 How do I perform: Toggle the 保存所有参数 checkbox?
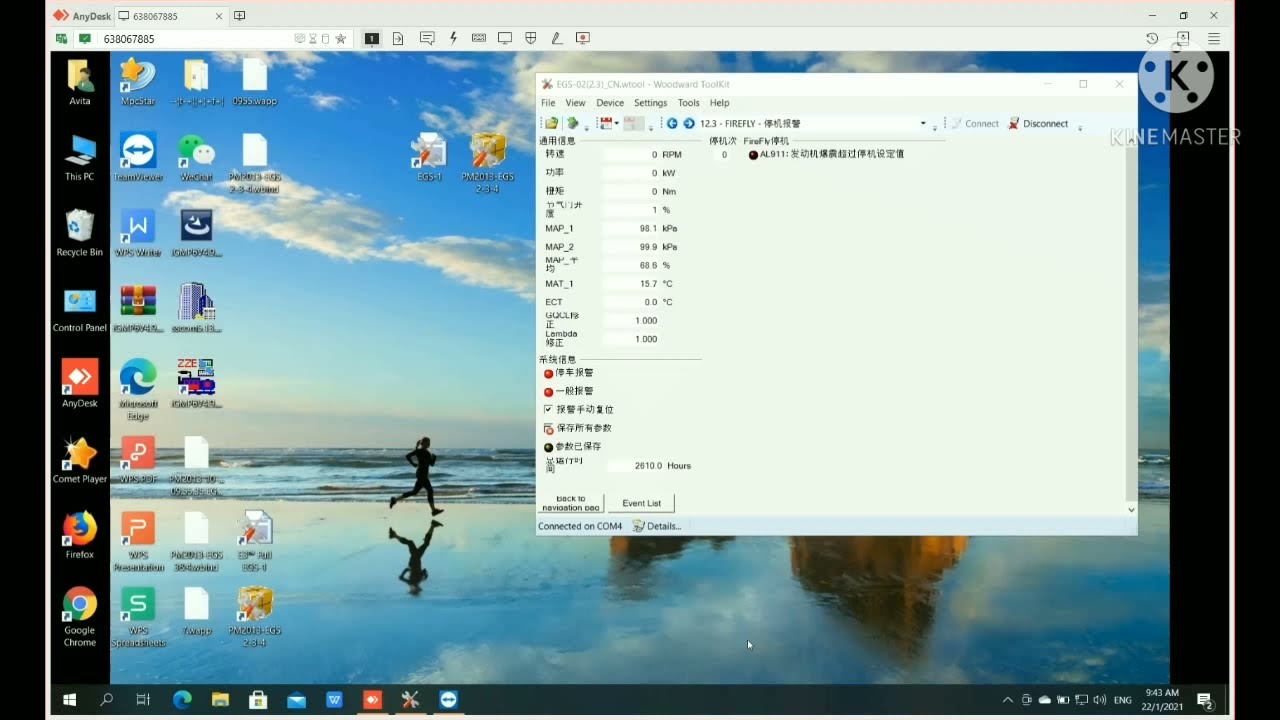click(x=548, y=428)
